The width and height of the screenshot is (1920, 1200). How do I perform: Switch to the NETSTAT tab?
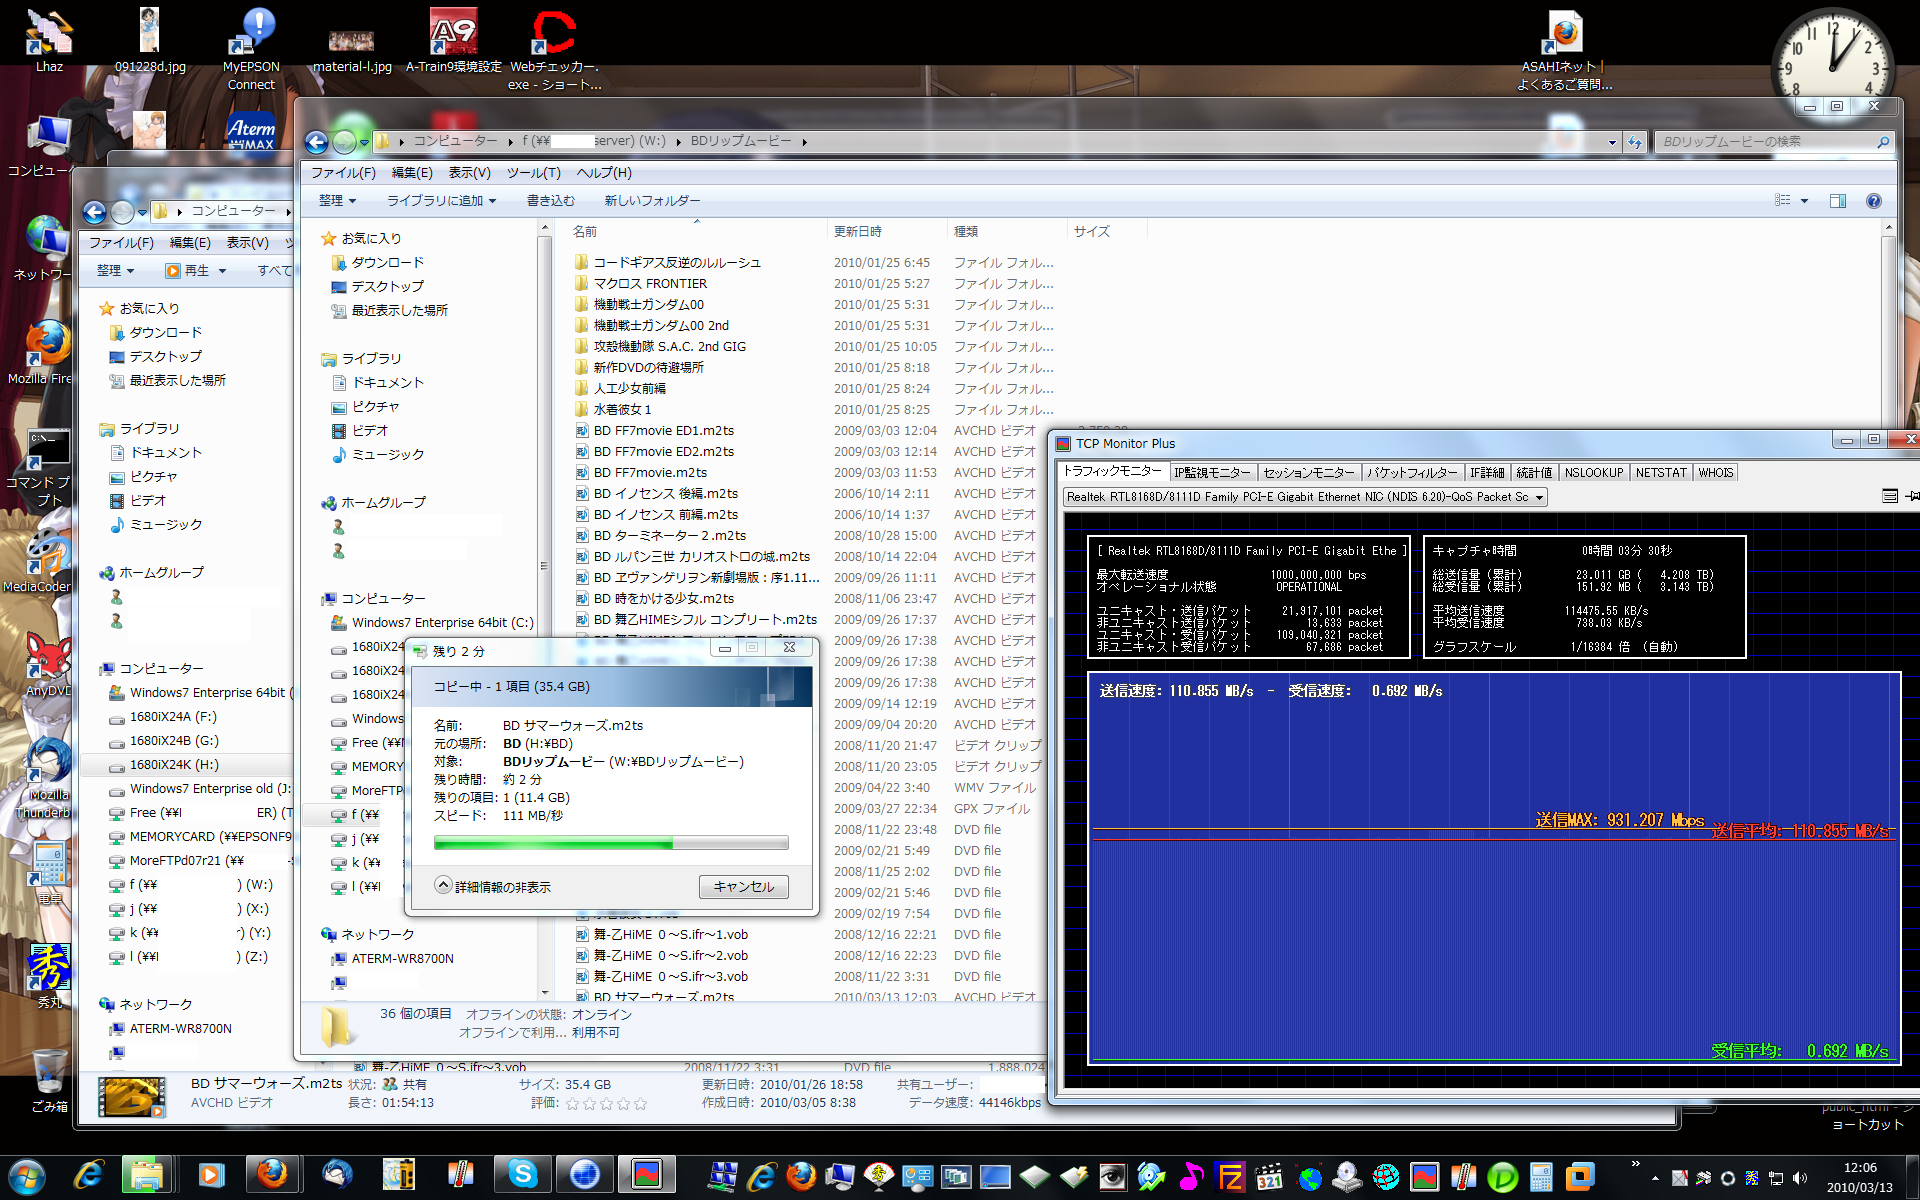1660,473
